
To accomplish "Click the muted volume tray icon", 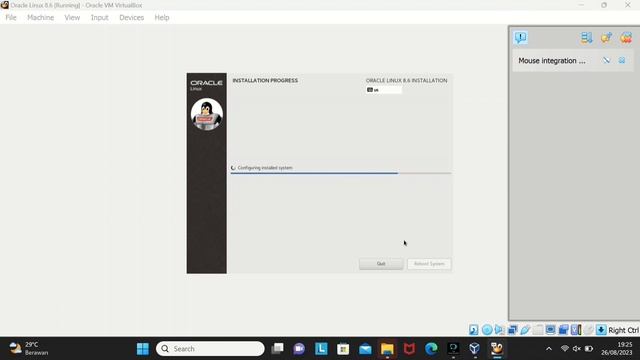I will 576,349.
